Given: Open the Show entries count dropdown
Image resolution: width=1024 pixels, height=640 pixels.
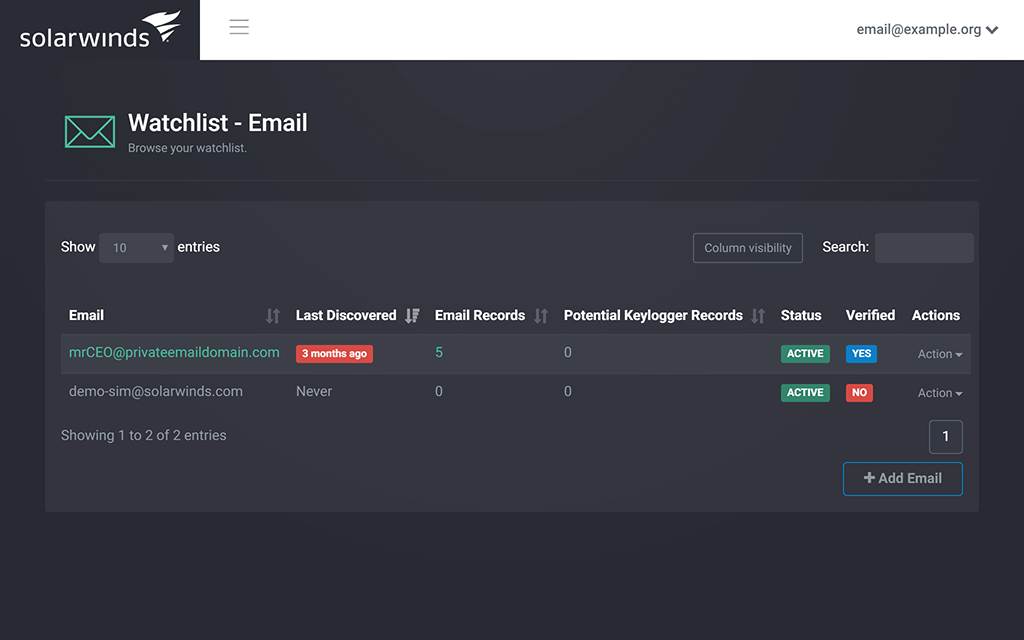Looking at the screenshot, I should click(x=136, y=248).
